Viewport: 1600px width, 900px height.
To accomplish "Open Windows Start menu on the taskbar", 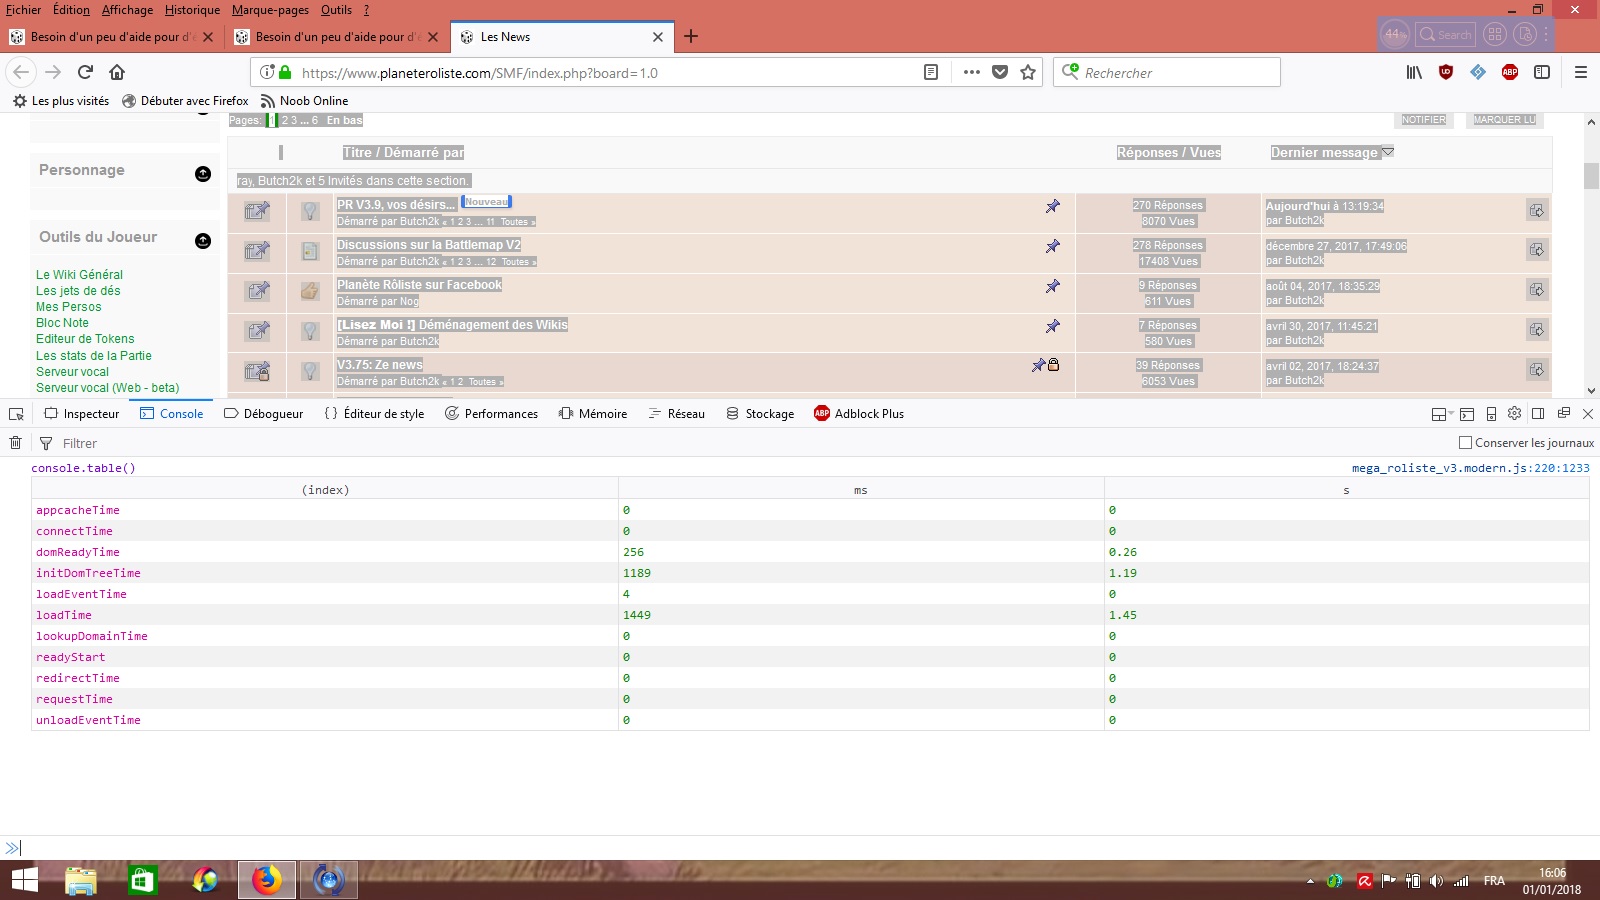I will (x=24, y=880).
